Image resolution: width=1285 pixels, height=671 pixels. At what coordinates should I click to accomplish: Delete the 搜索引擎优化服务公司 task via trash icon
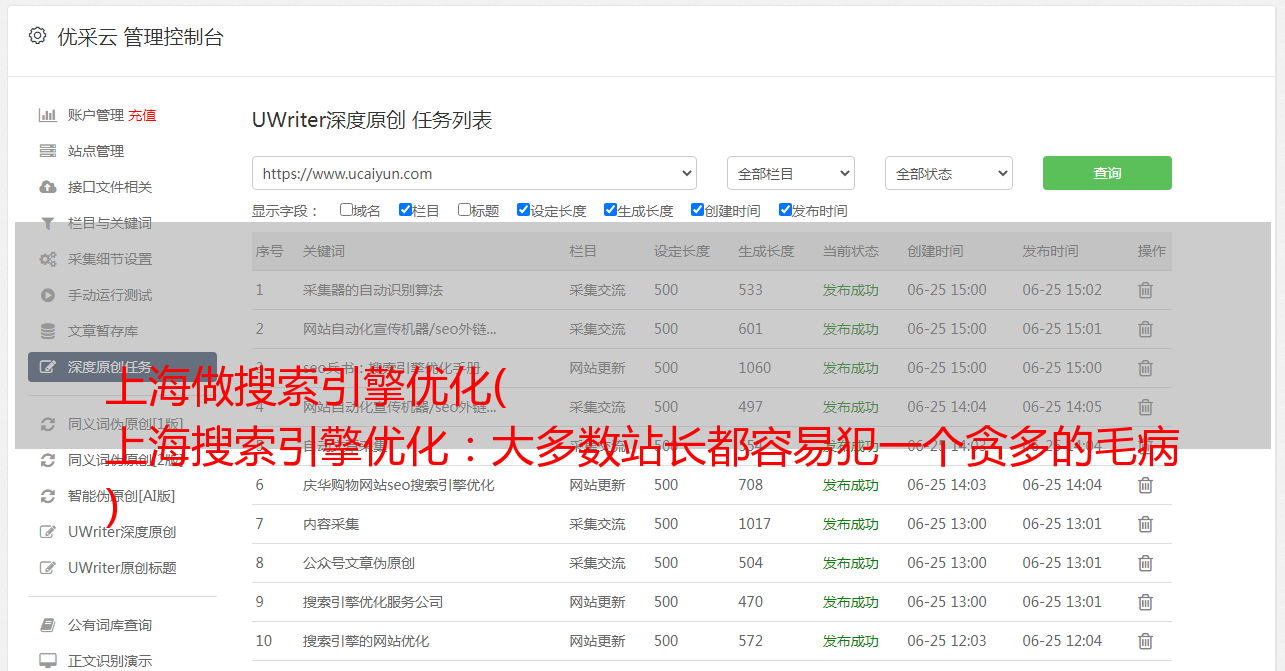click(x=1145, y=602)
